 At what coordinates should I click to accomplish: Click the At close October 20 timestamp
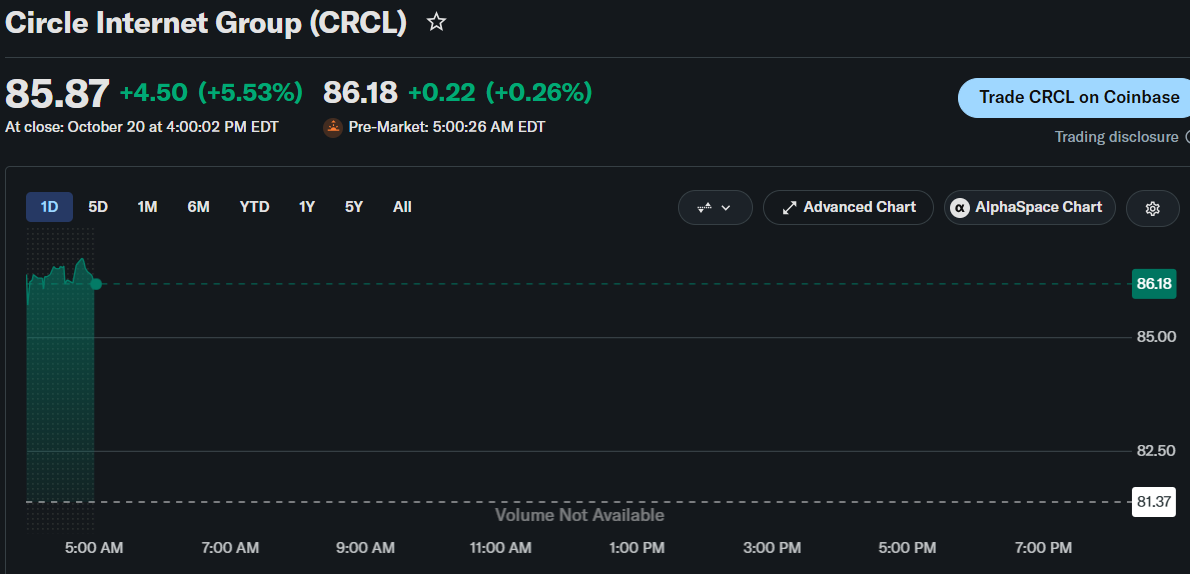(142, 127)
